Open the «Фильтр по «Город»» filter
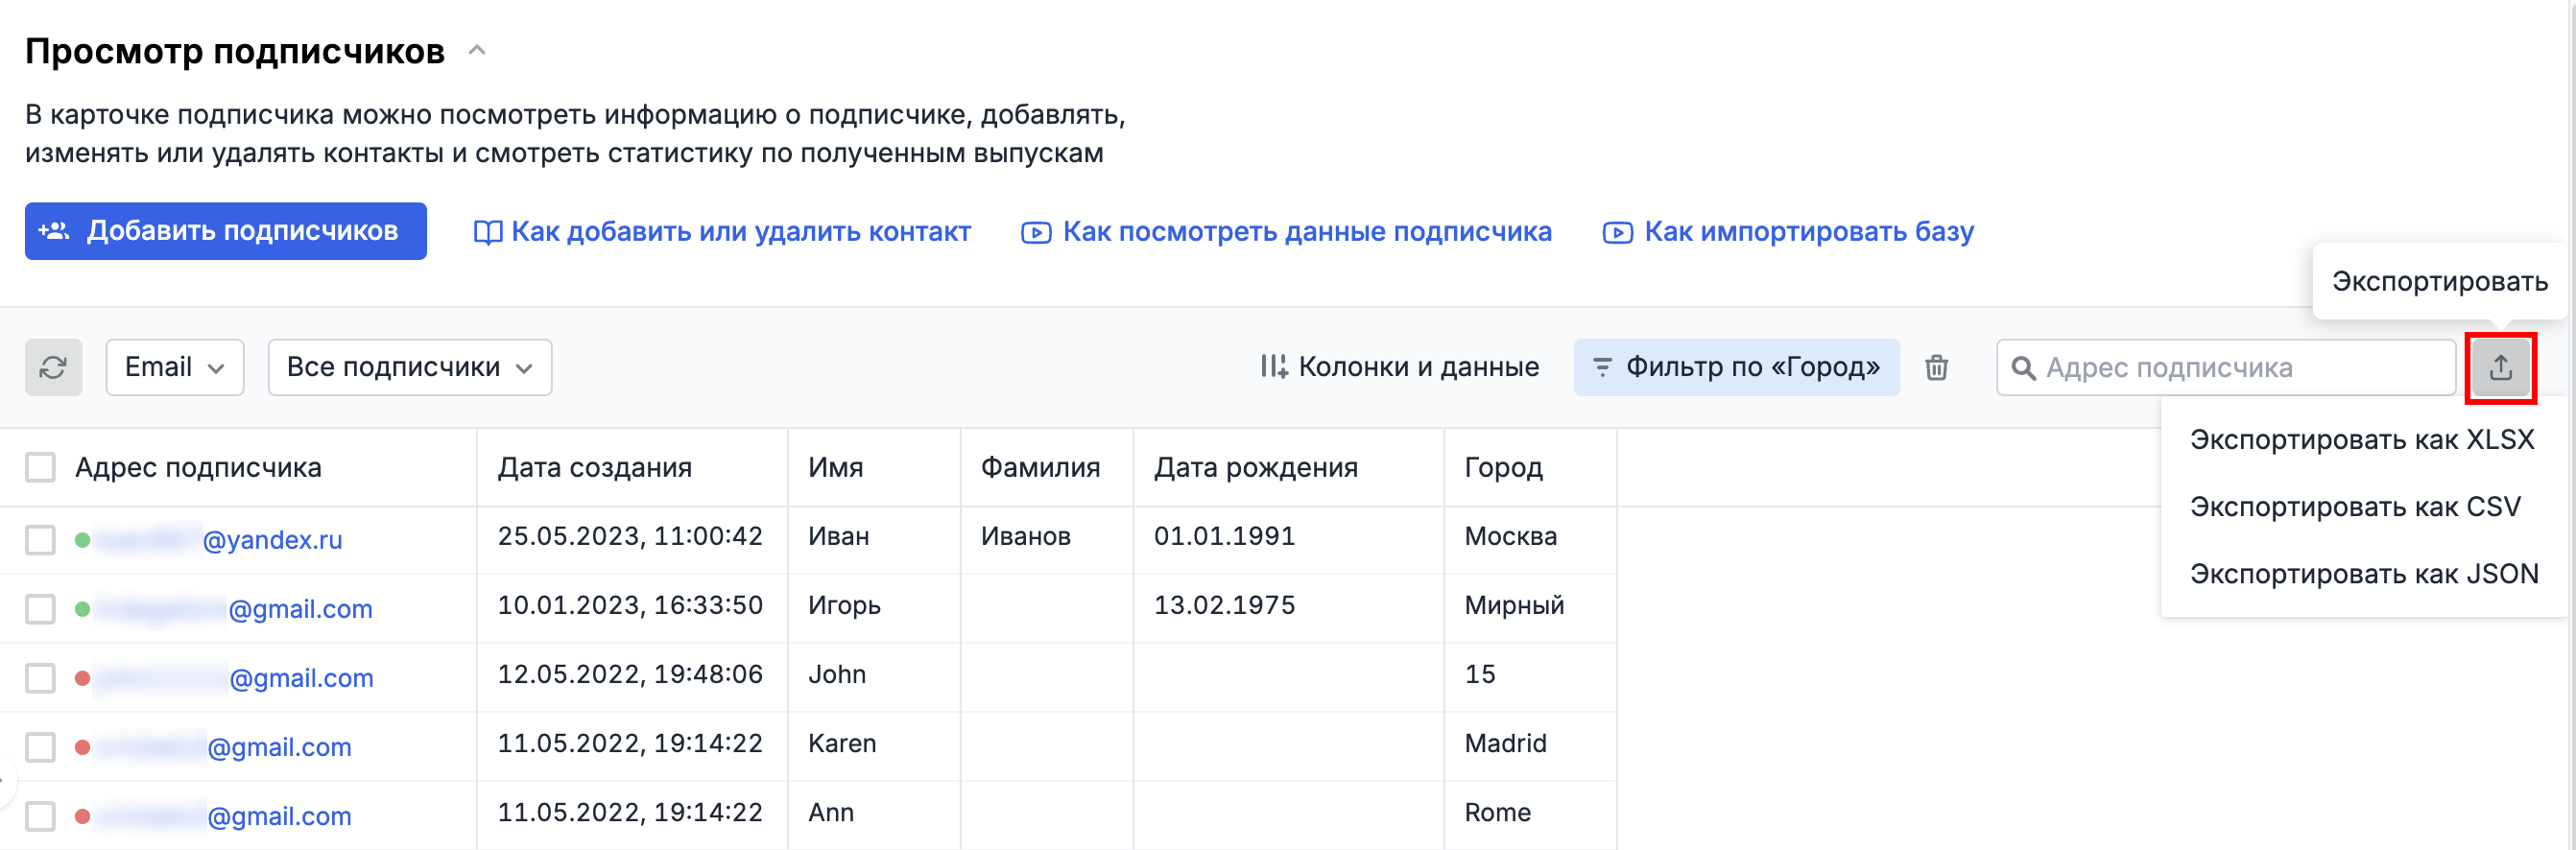Screen dimensions: 2576x850 coord(1736,368)
